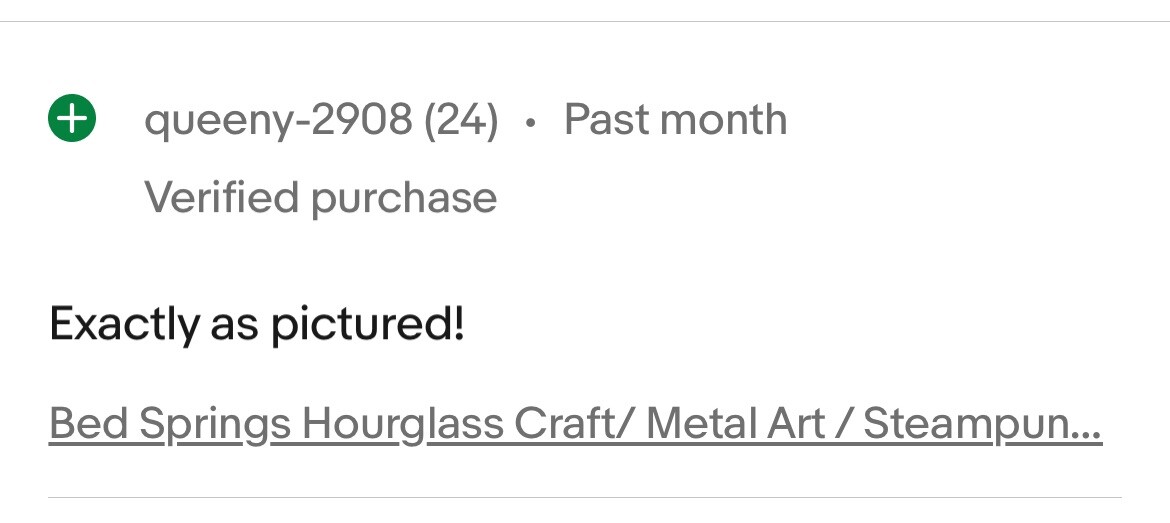Image resolution: width=1170 pixels, height=523 pixels.
Task: Click the word 'Hourglass' in the item link
Action: tap(402, 423)
